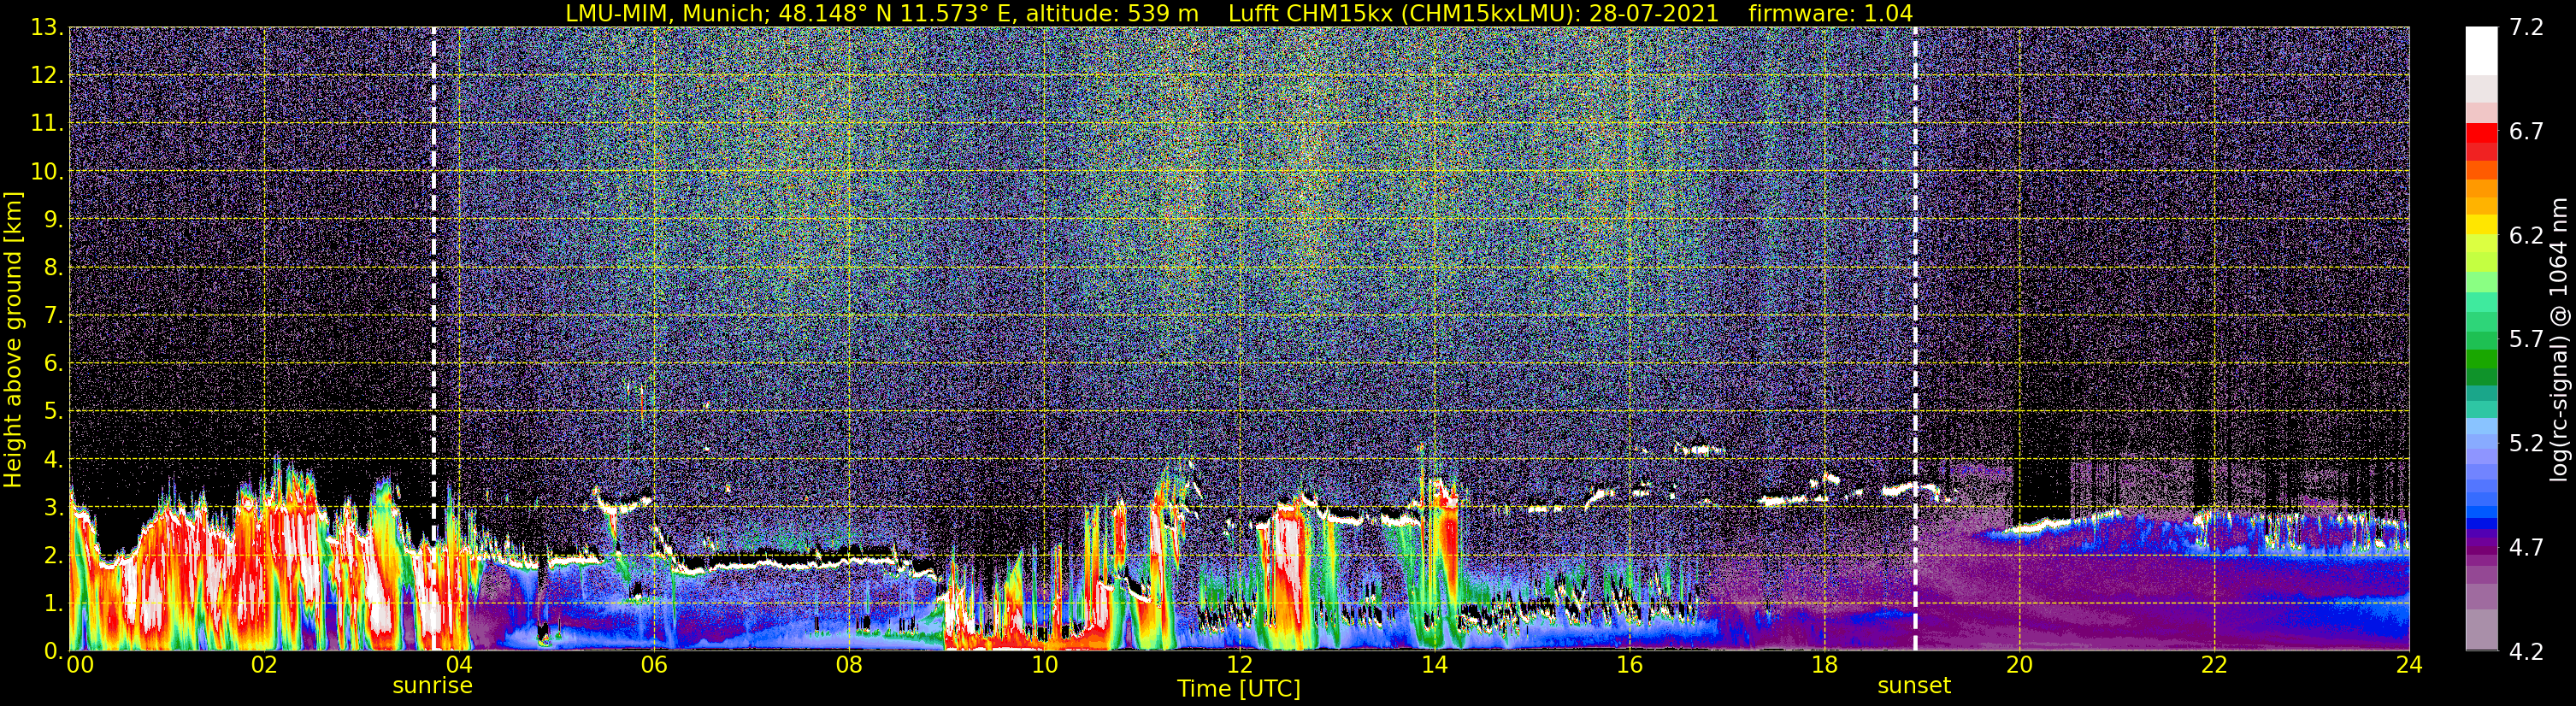The height and width of the screenshot is (706, 2576).
Task: Click the height tick label '3.'
Action: 53,508
